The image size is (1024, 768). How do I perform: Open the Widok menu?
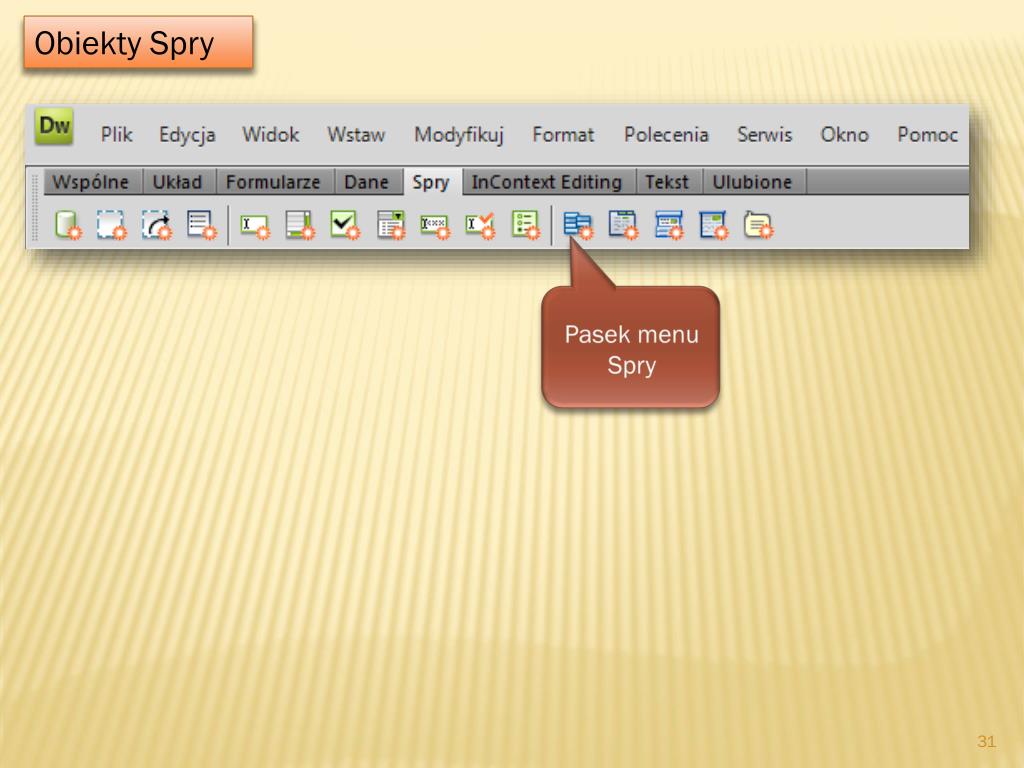pos(270,135)
